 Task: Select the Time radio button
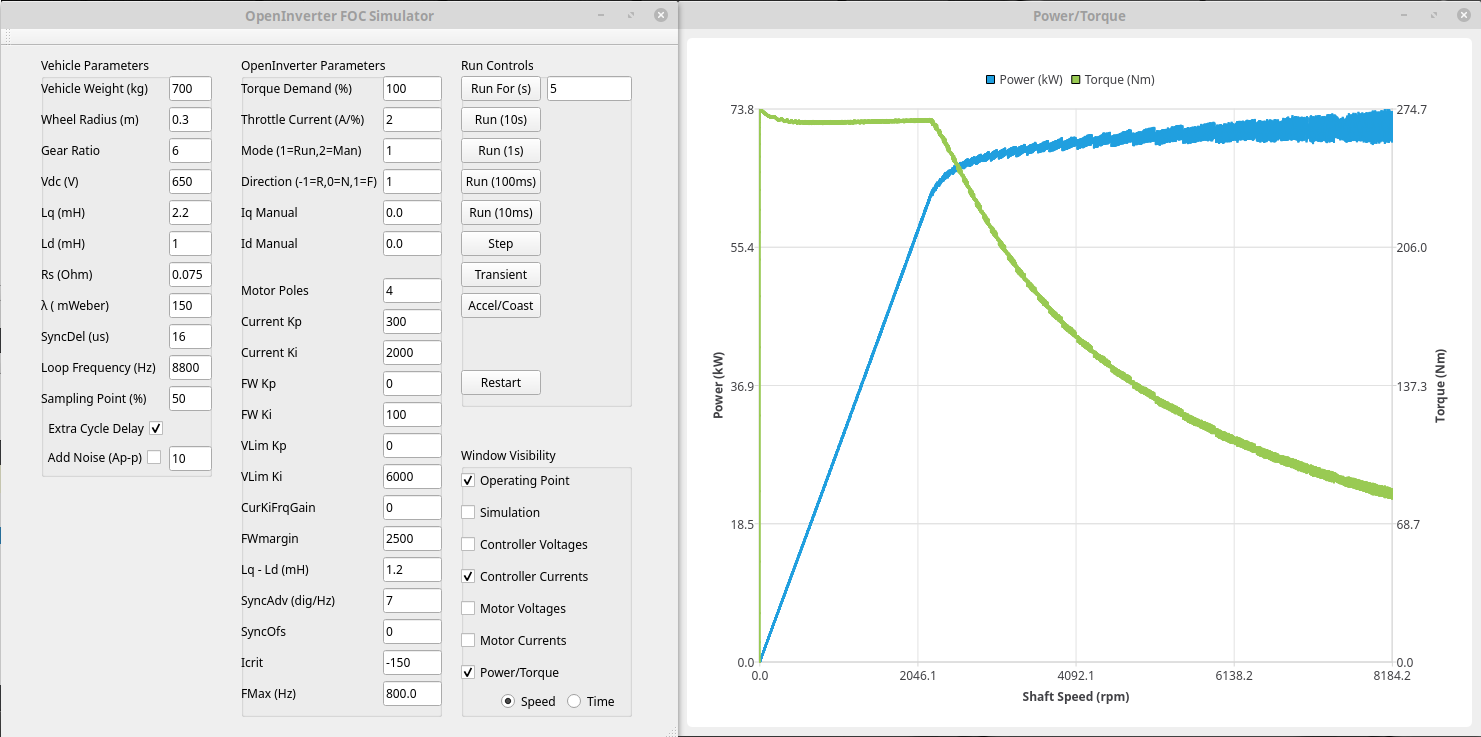pos(574,701)
